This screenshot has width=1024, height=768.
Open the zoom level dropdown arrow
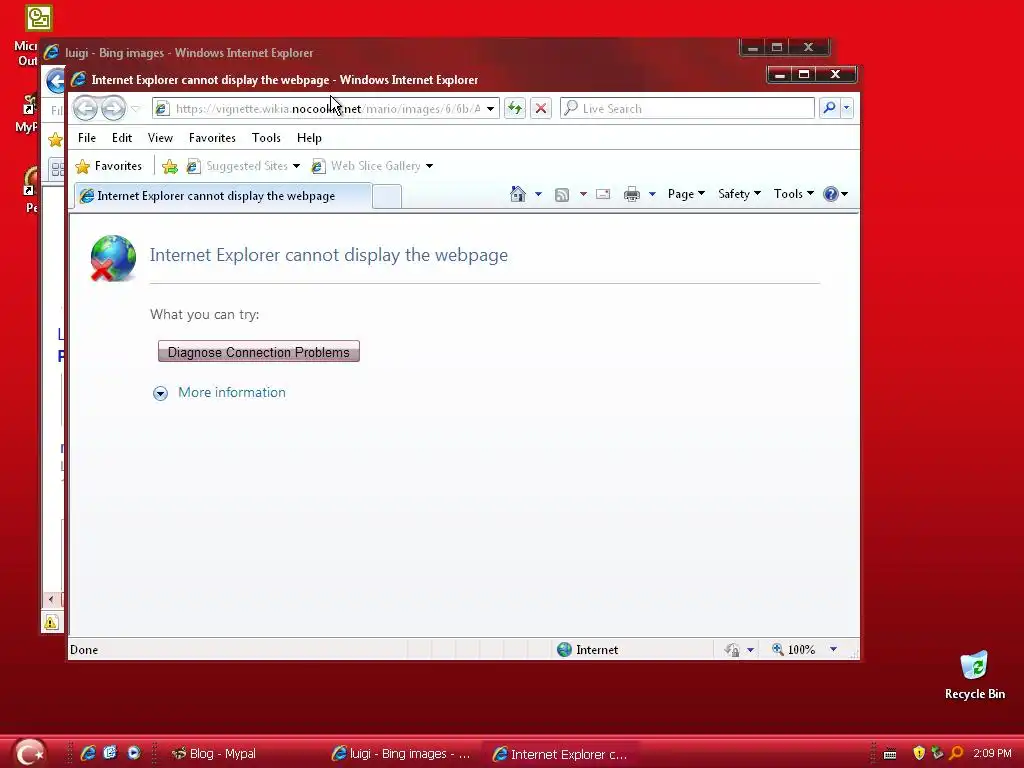833,650
